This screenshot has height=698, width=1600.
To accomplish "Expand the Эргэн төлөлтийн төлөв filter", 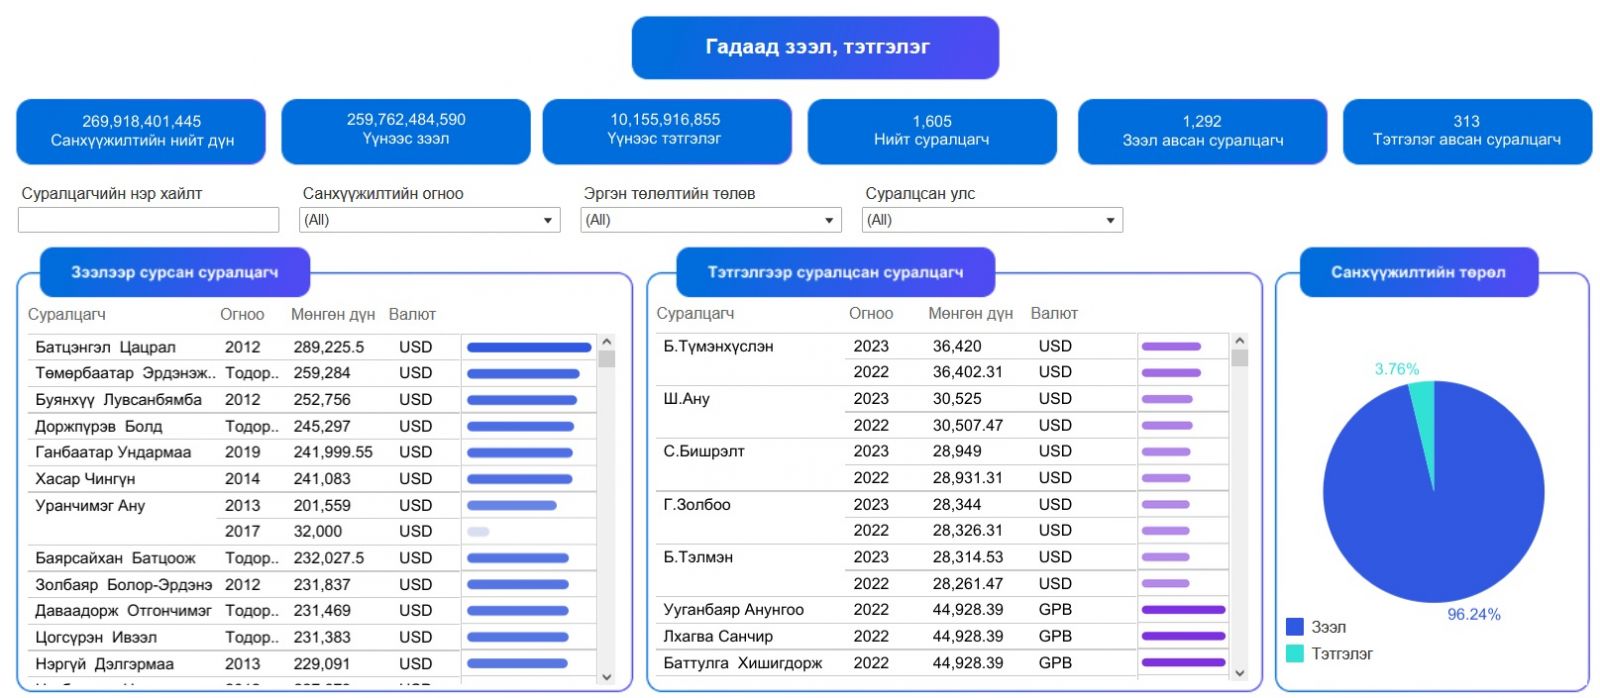I will (710, 220).
